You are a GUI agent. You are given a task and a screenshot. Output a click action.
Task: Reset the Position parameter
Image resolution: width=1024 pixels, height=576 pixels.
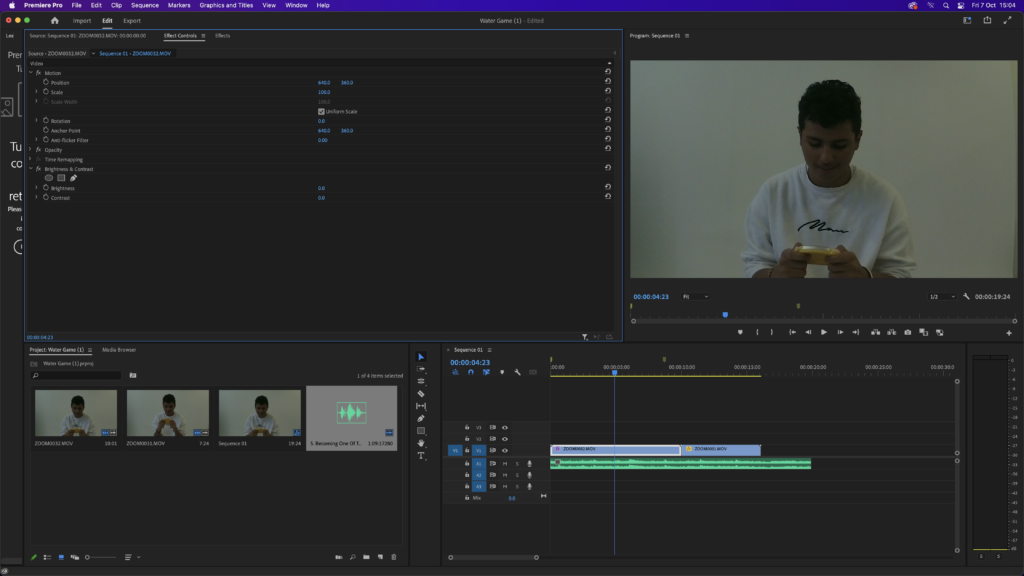pos(608,82)
